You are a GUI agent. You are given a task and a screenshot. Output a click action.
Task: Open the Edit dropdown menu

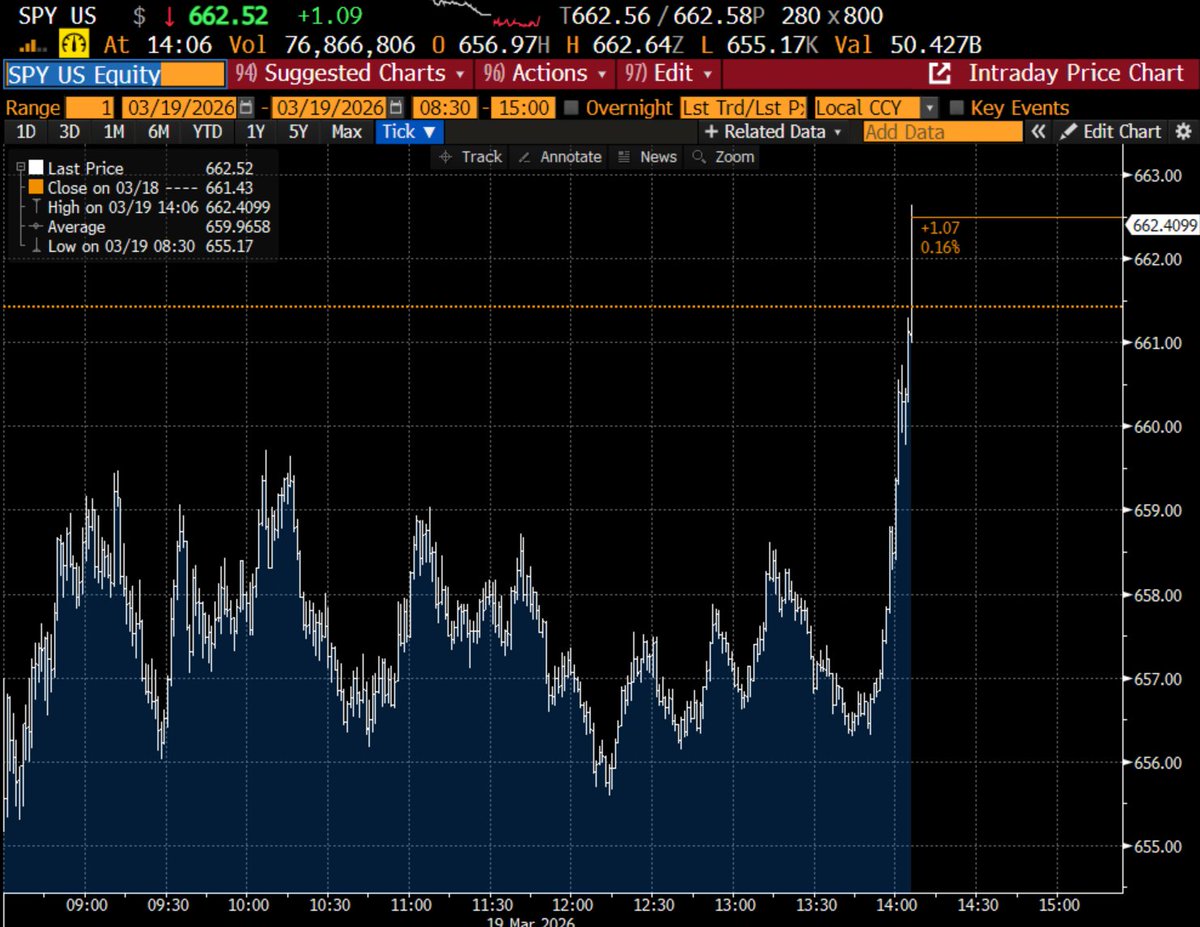670,73
